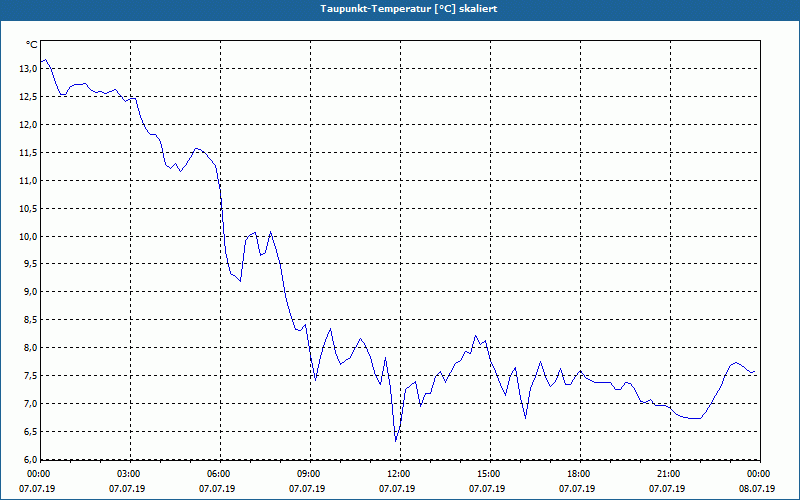Click the 18:00 time label

click(x=578, y=474)
